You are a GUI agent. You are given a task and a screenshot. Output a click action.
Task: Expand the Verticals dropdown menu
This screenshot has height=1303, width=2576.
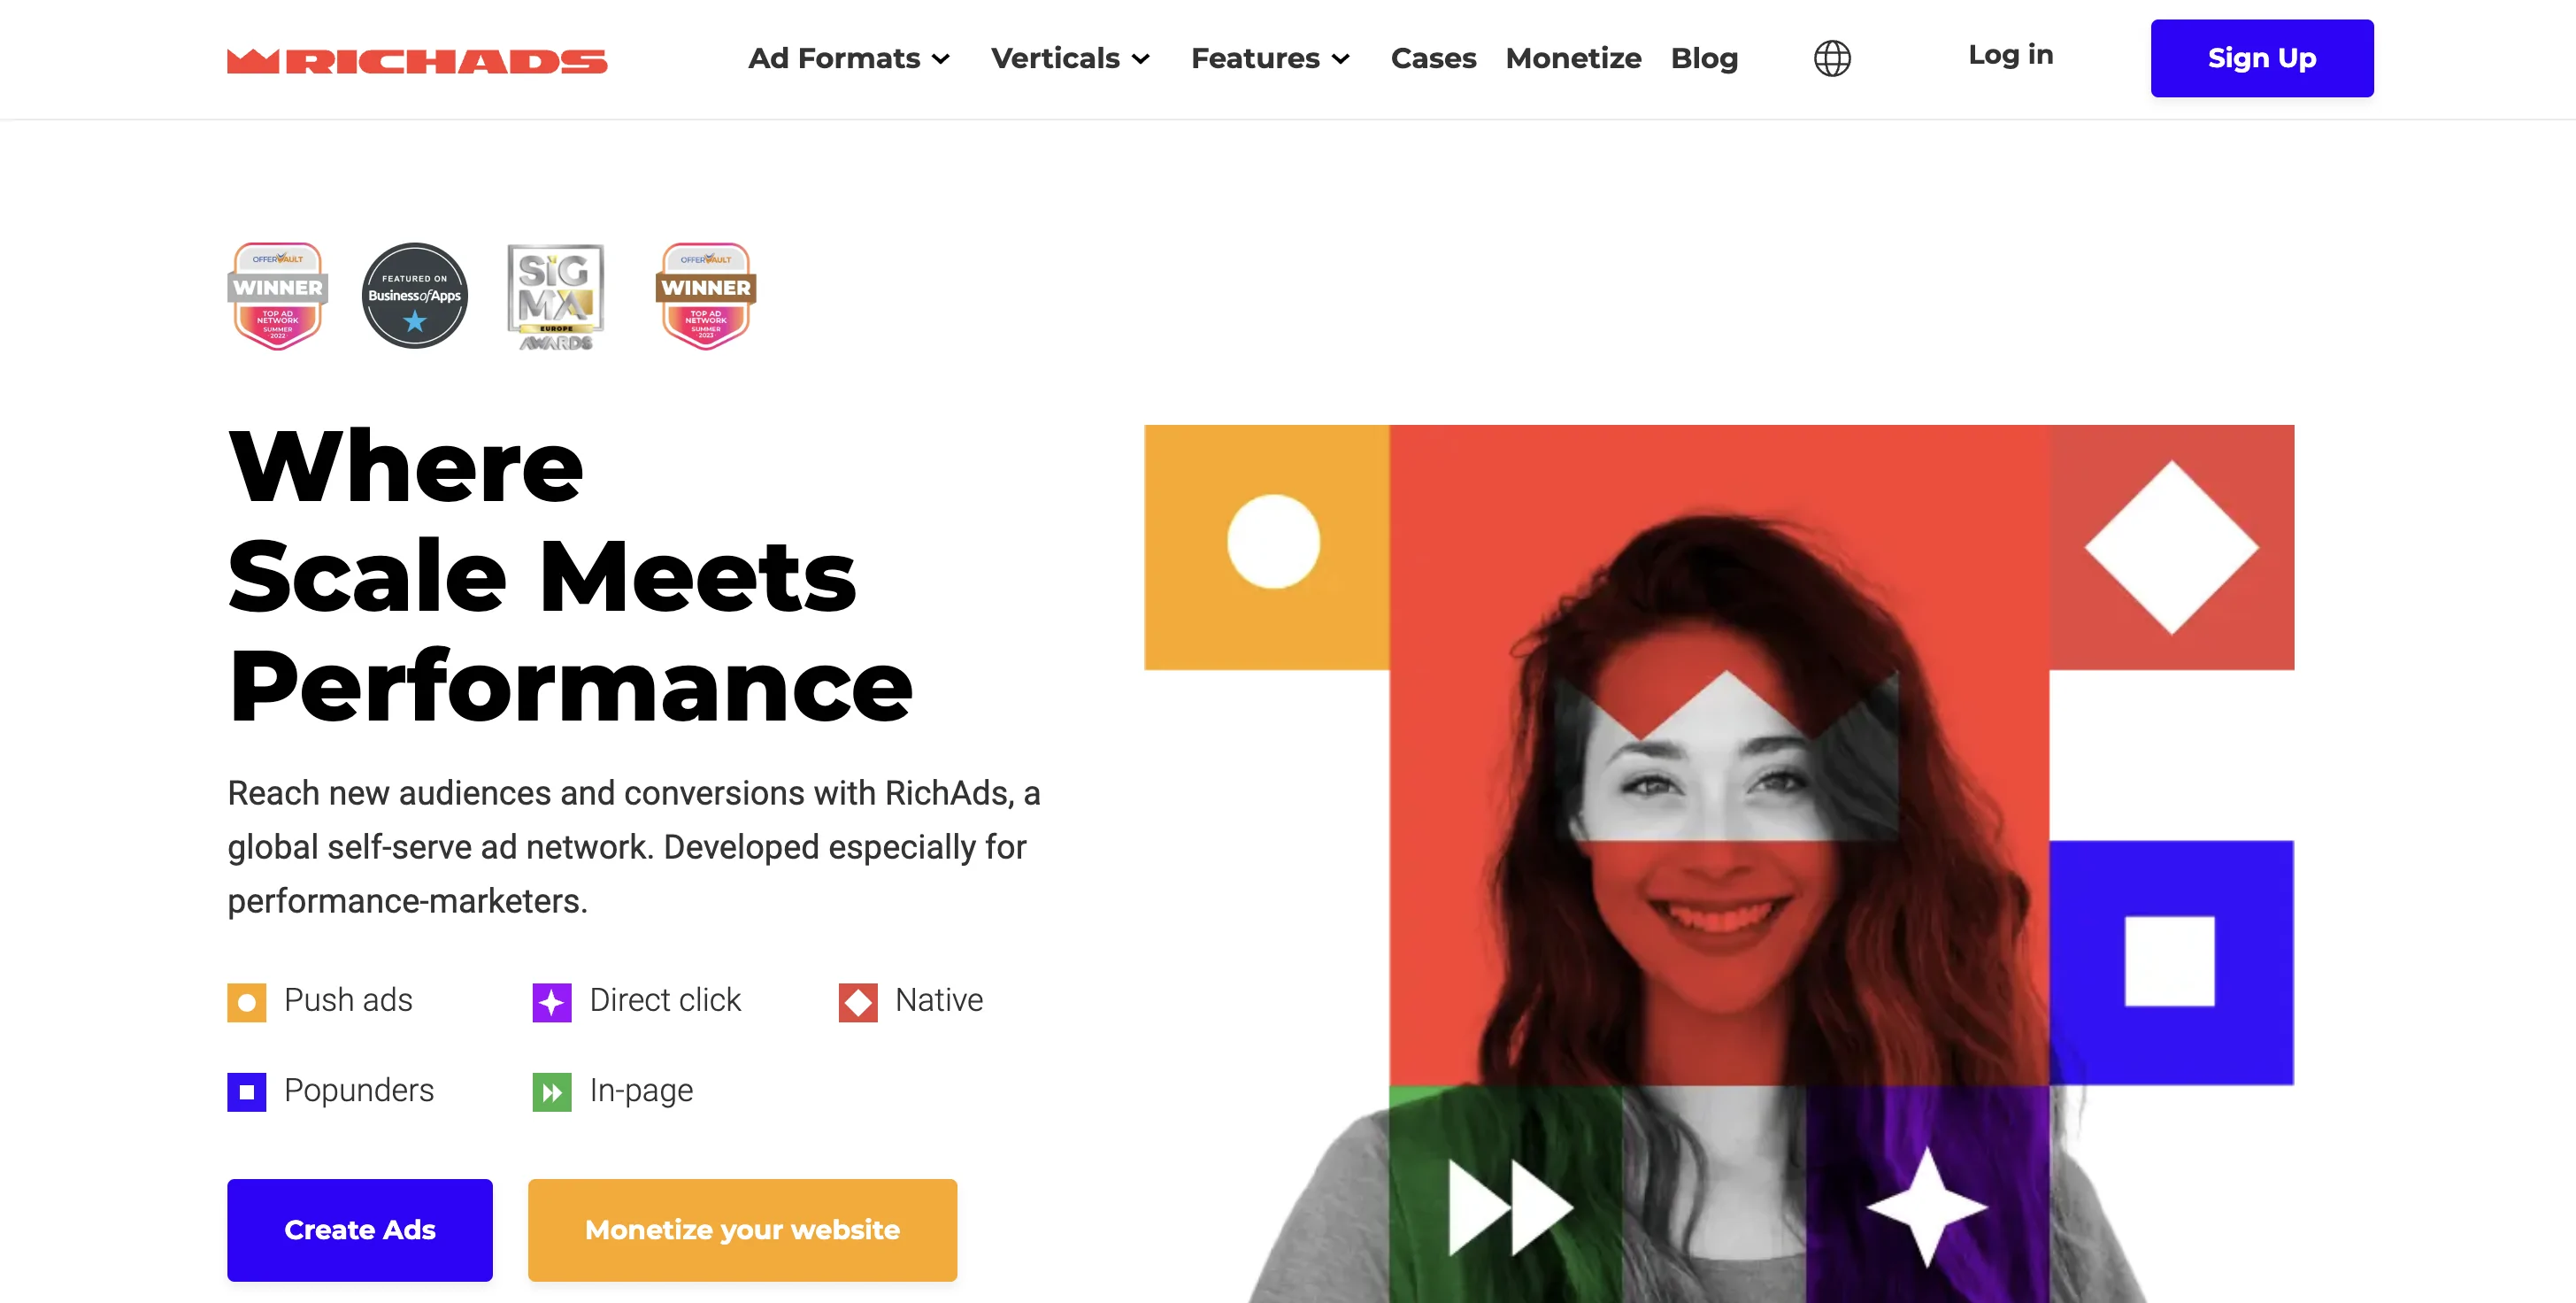tap(1070, 58)
